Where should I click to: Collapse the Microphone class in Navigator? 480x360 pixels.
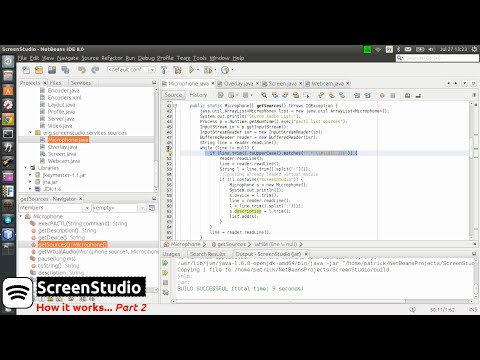pyautogui.click(x=21, y=216)
